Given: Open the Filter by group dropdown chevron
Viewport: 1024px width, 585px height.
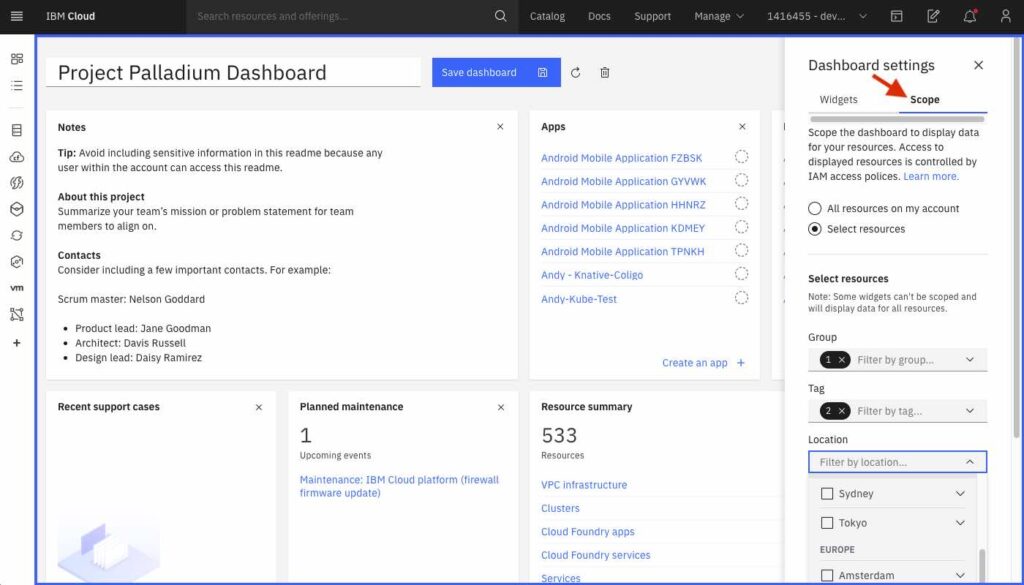Looking at the screenshot, I should 970,360.
